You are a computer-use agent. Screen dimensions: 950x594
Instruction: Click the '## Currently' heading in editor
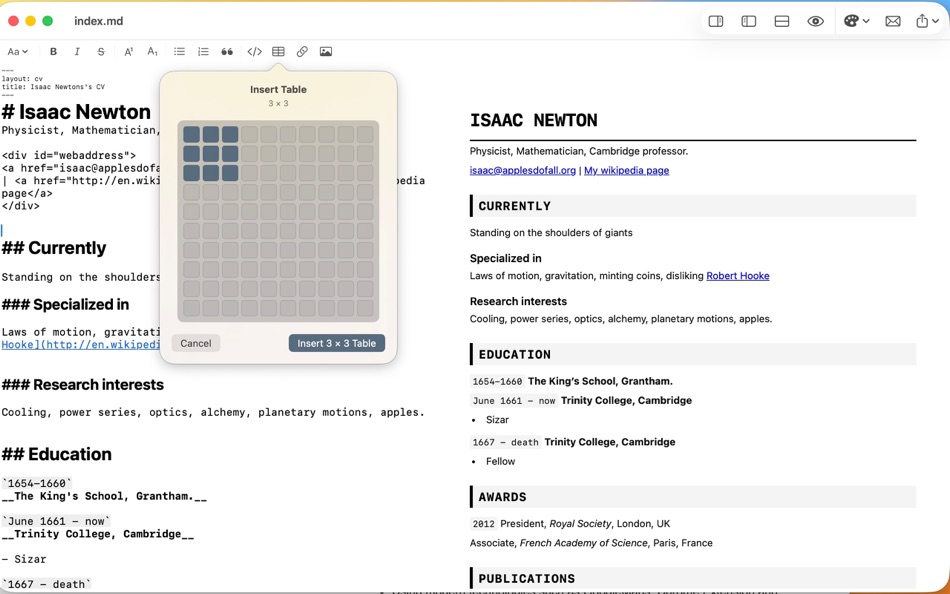(x=54, y=248)
